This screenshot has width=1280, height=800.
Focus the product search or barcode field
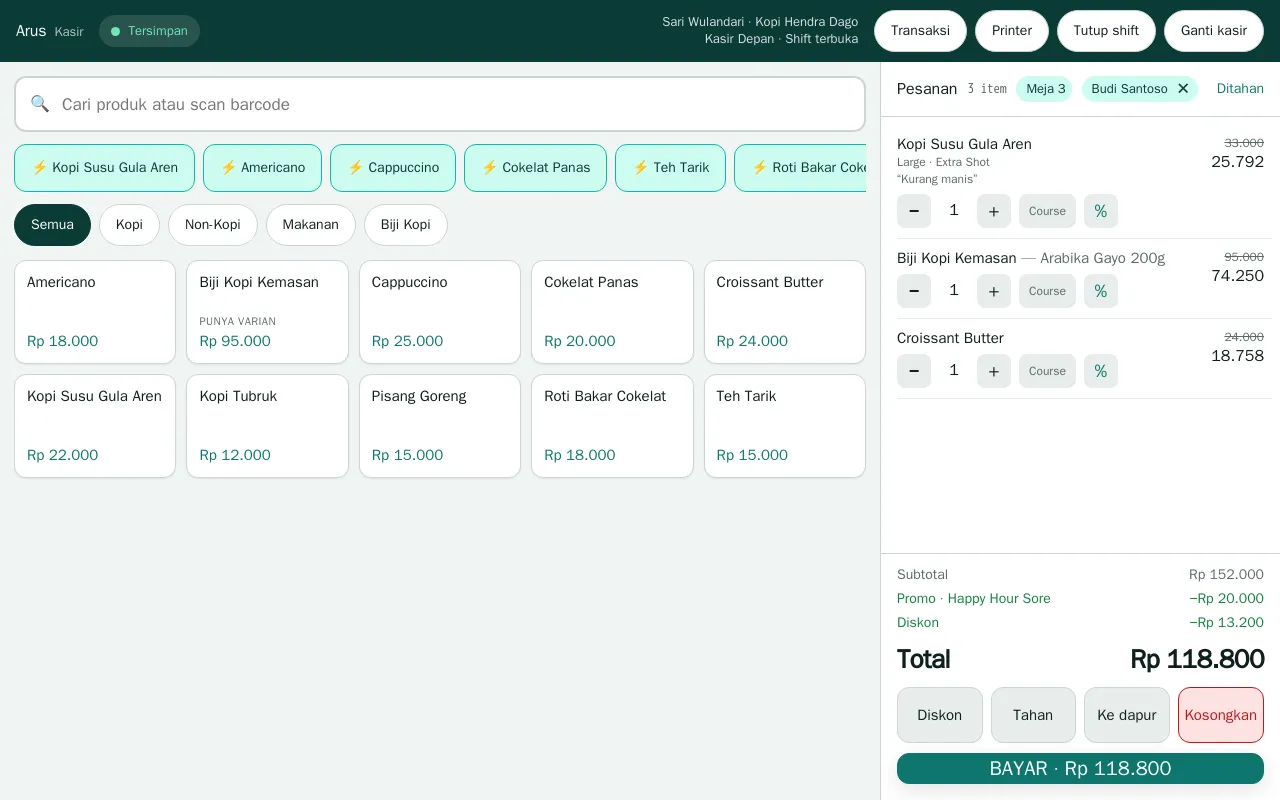pos(440,104)
